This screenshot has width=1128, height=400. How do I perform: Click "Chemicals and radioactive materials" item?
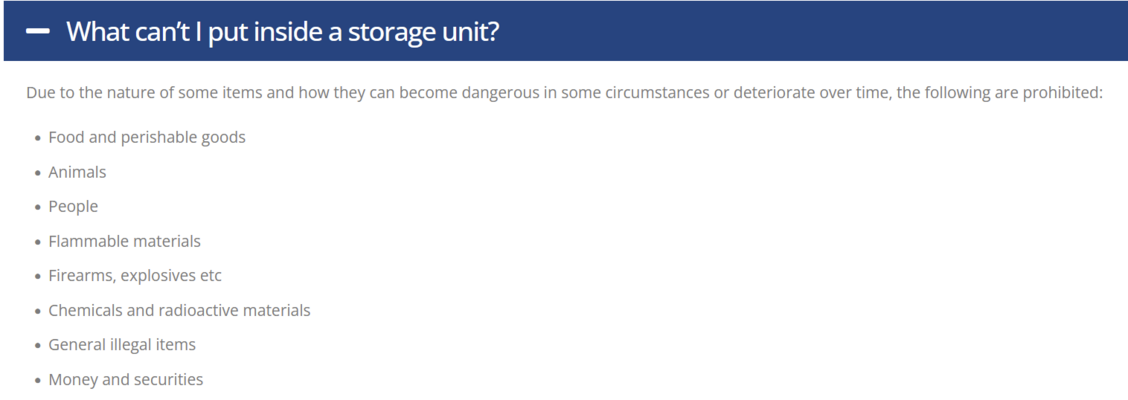click(x=179, y=310)
